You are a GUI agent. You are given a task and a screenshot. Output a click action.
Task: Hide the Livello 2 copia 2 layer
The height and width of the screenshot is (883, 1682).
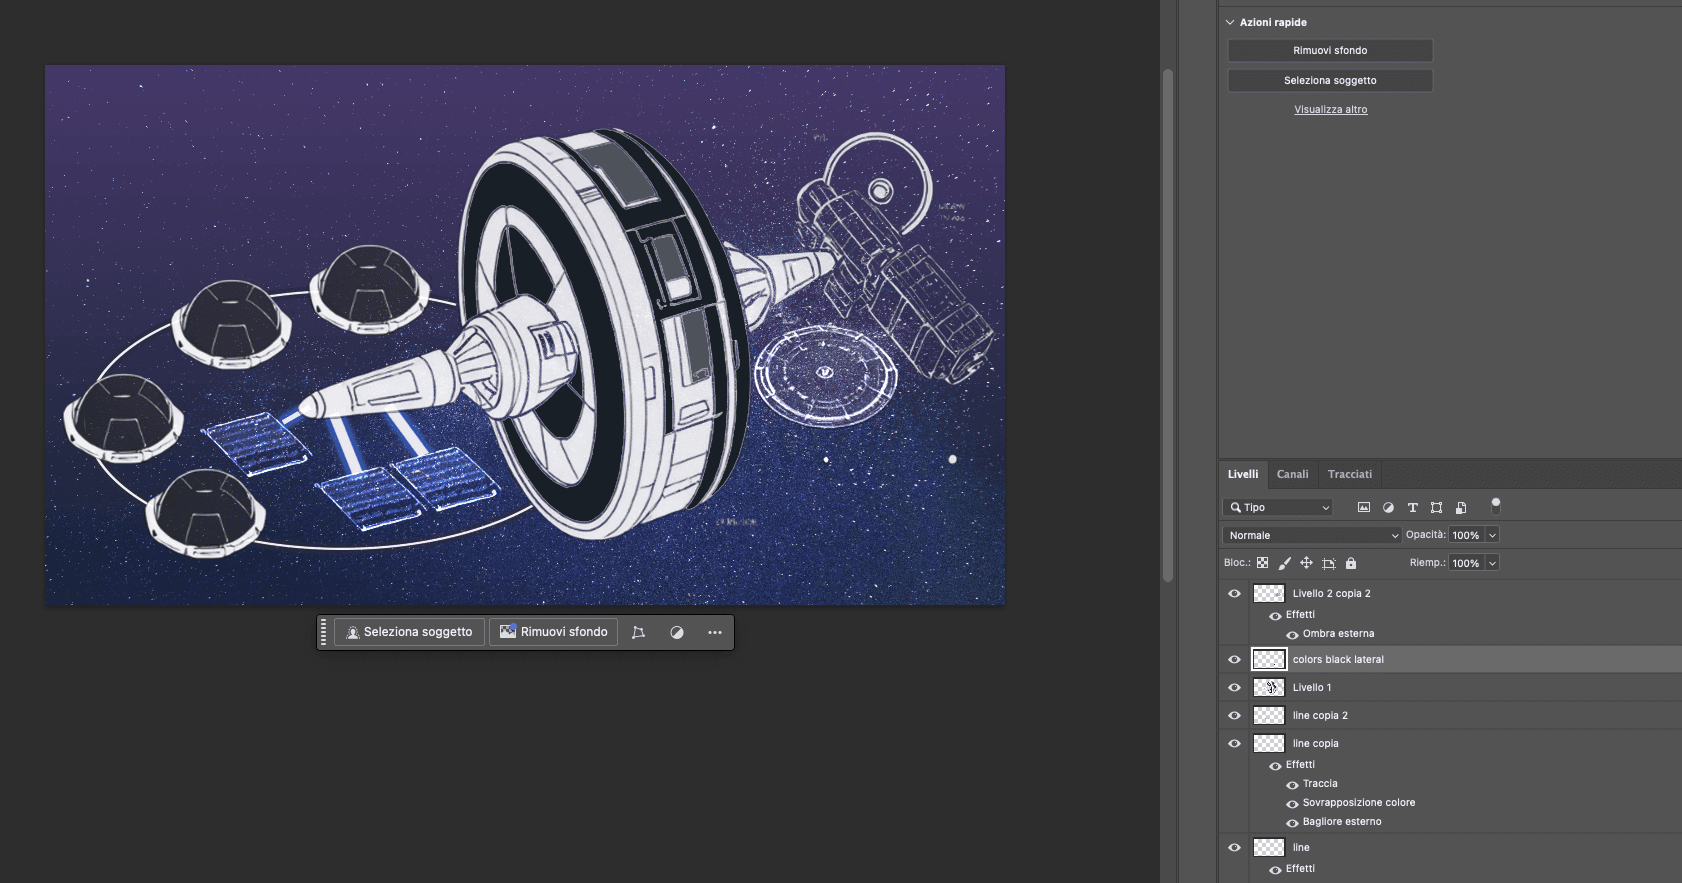(x=1234, y=594)
